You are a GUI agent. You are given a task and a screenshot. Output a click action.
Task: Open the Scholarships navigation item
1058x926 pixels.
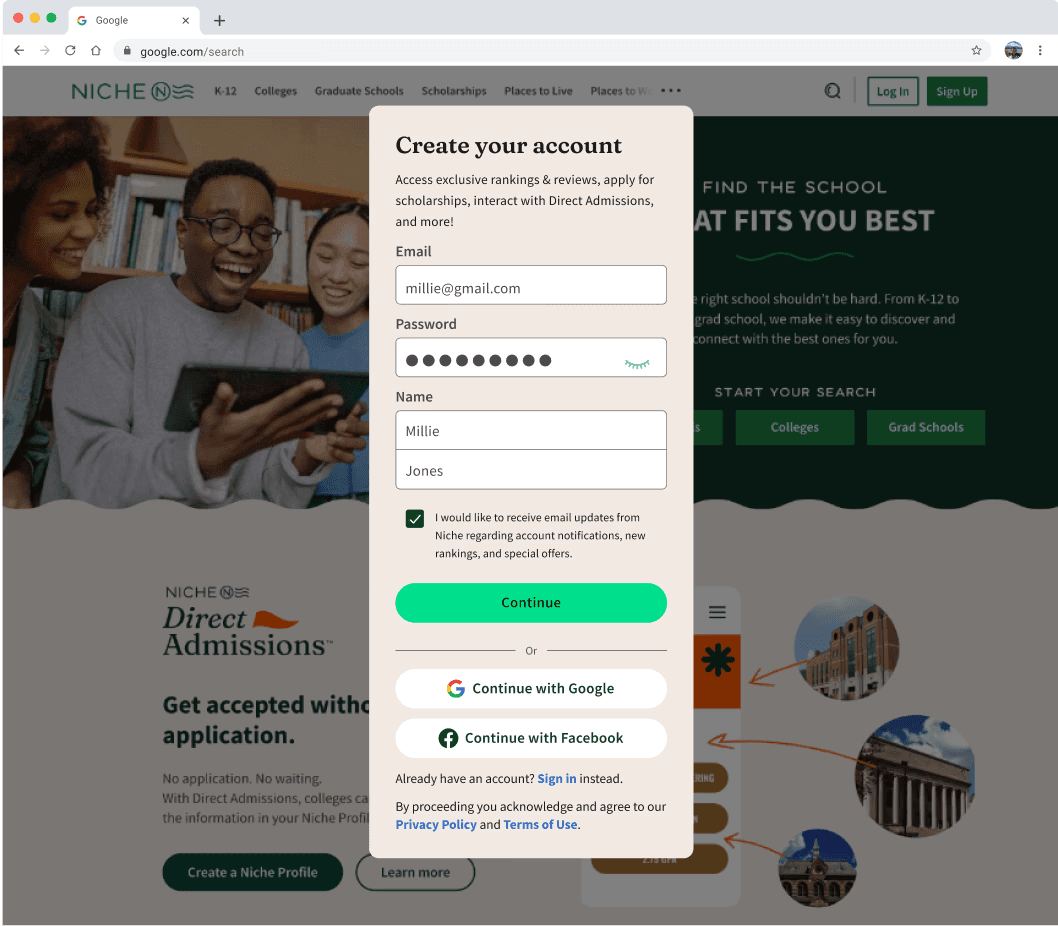(x=453, y=91)
